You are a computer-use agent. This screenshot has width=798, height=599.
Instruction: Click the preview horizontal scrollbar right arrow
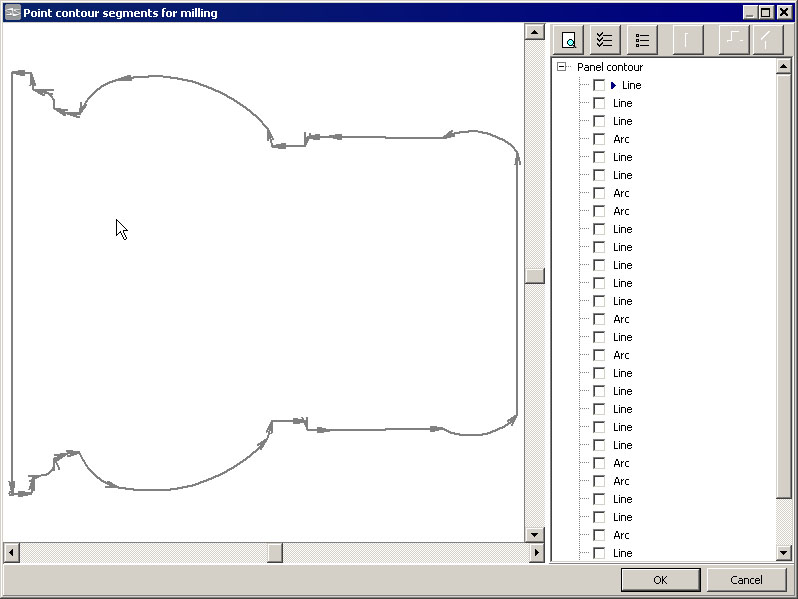coord(536,553)
